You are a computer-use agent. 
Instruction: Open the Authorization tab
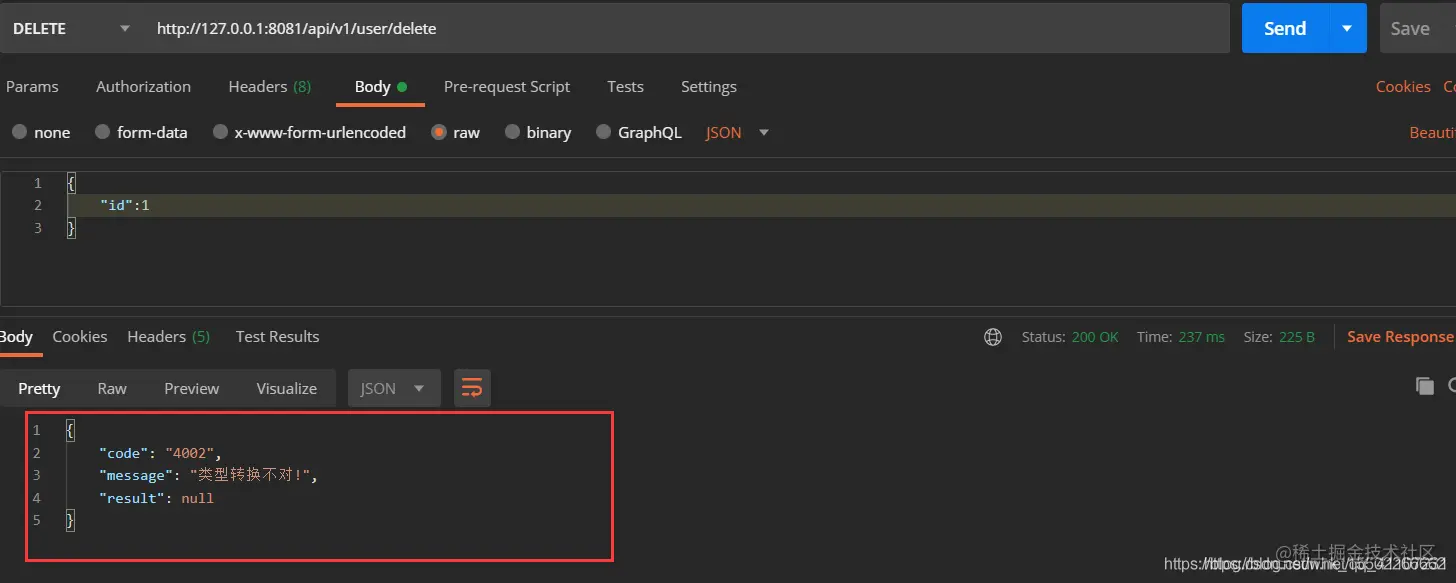143,87
